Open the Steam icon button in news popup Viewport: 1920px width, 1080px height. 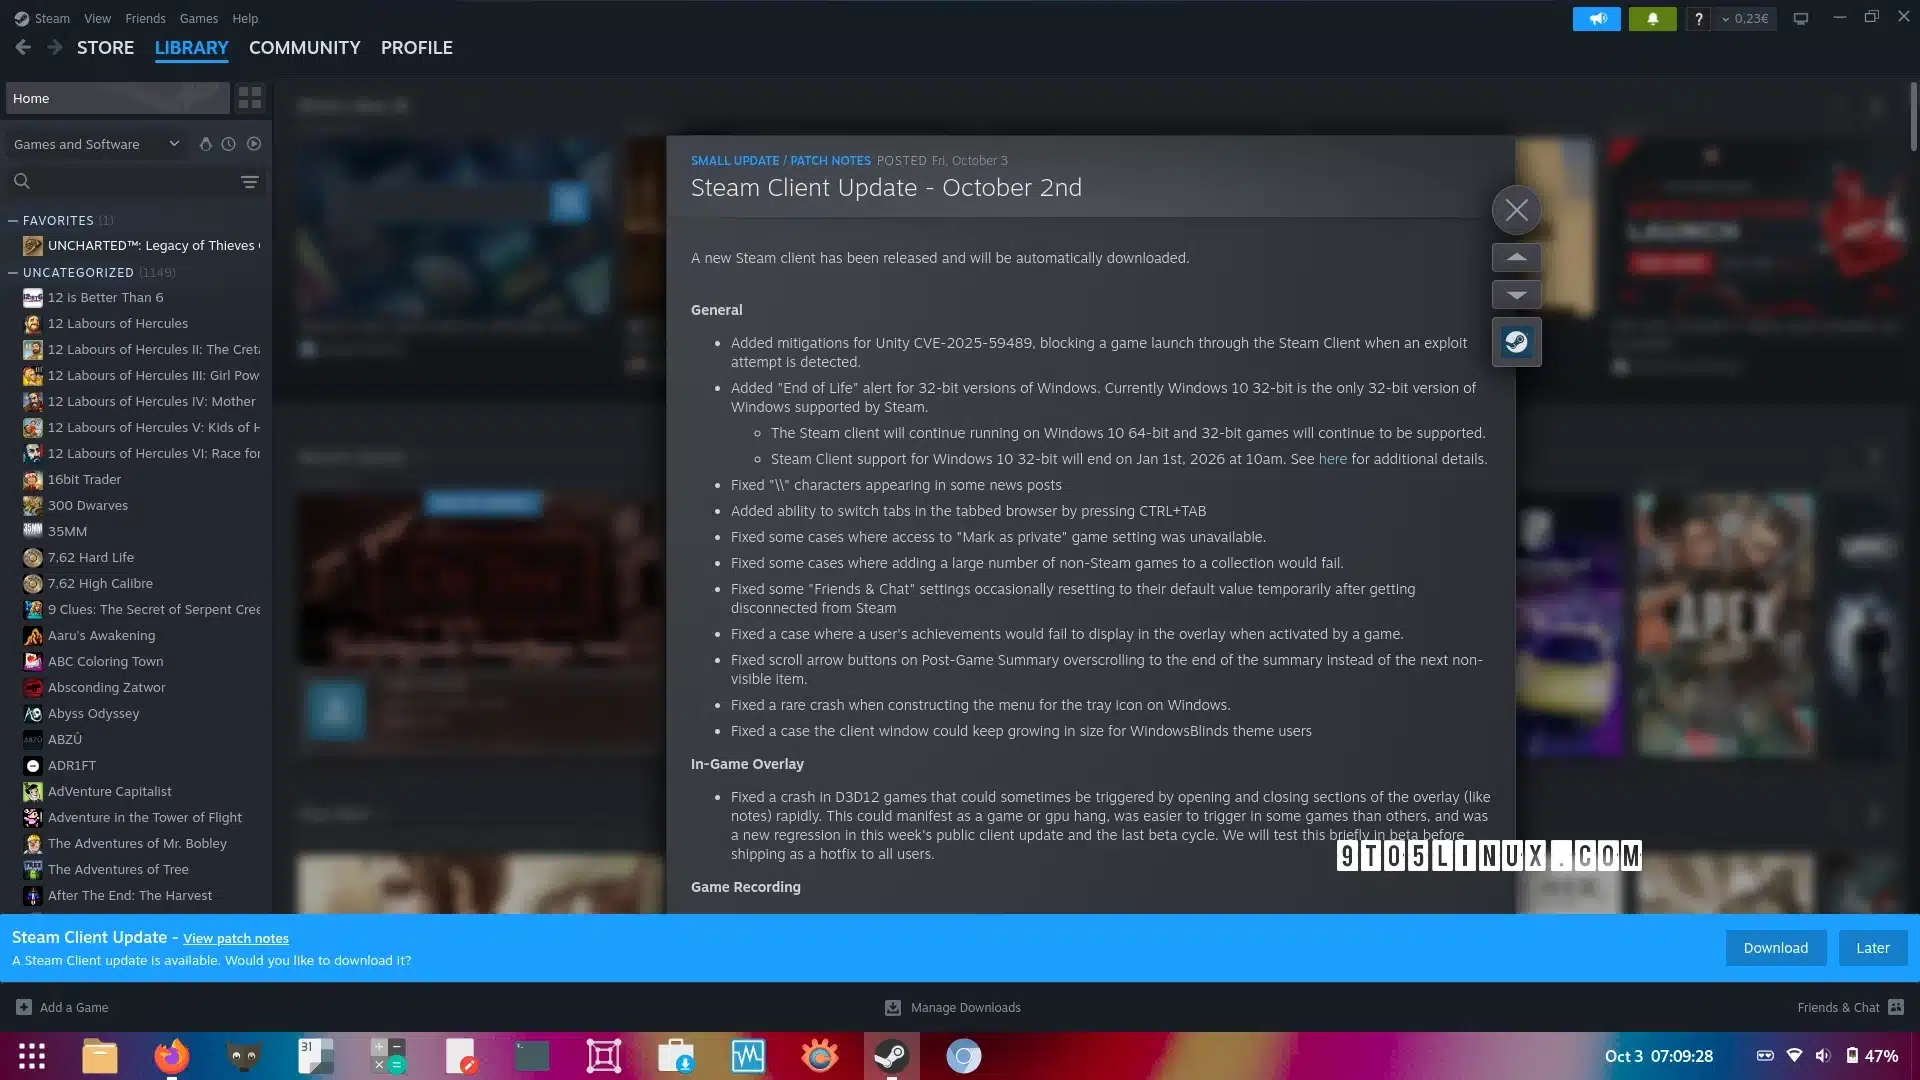[1516, 342]
